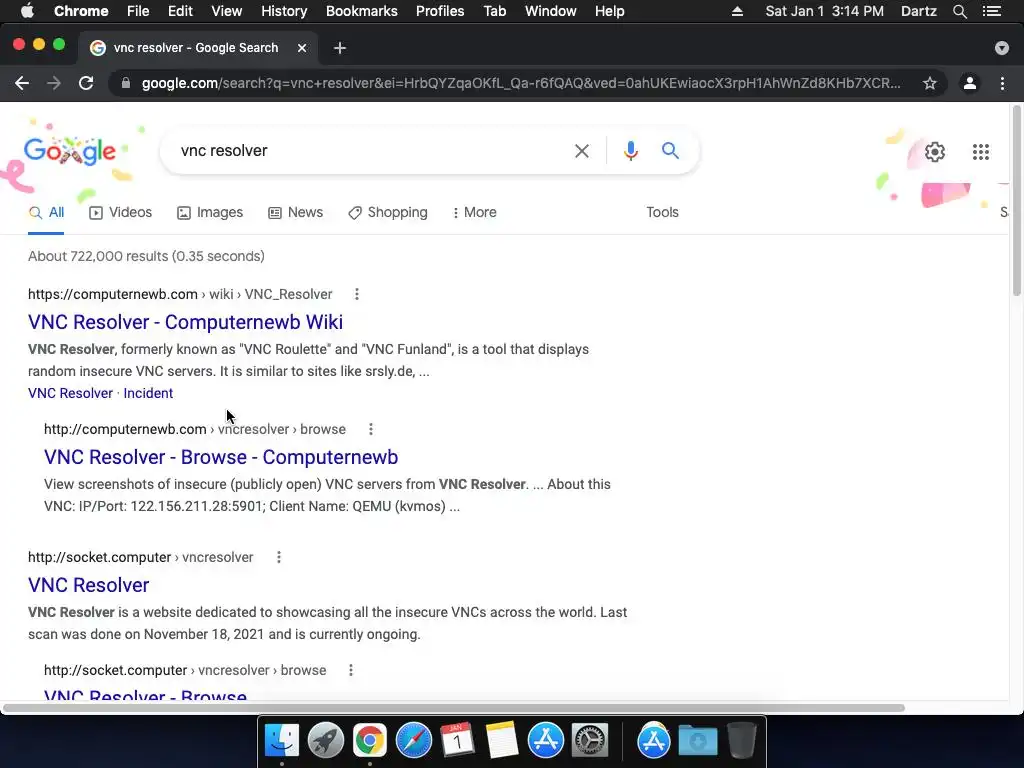
Task: Switch to News results
Action: pyautogui.click(x=295, y=212)
